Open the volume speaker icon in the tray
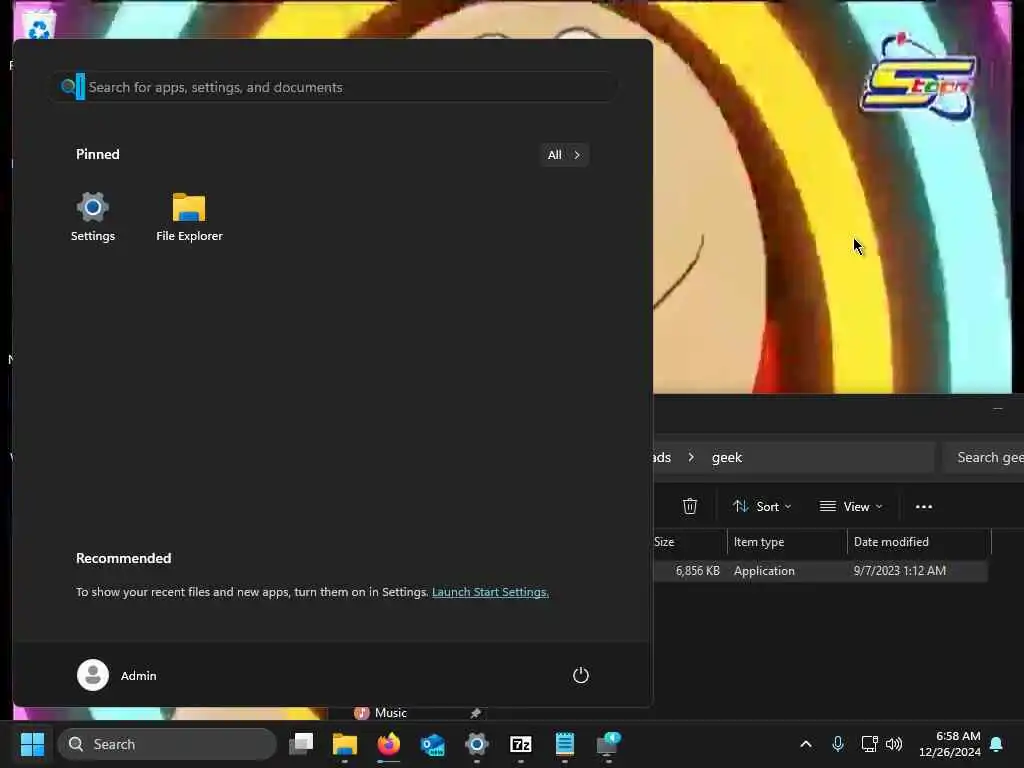The width and height of the screenshot is (1024, 768). click(x=894, y=744)
